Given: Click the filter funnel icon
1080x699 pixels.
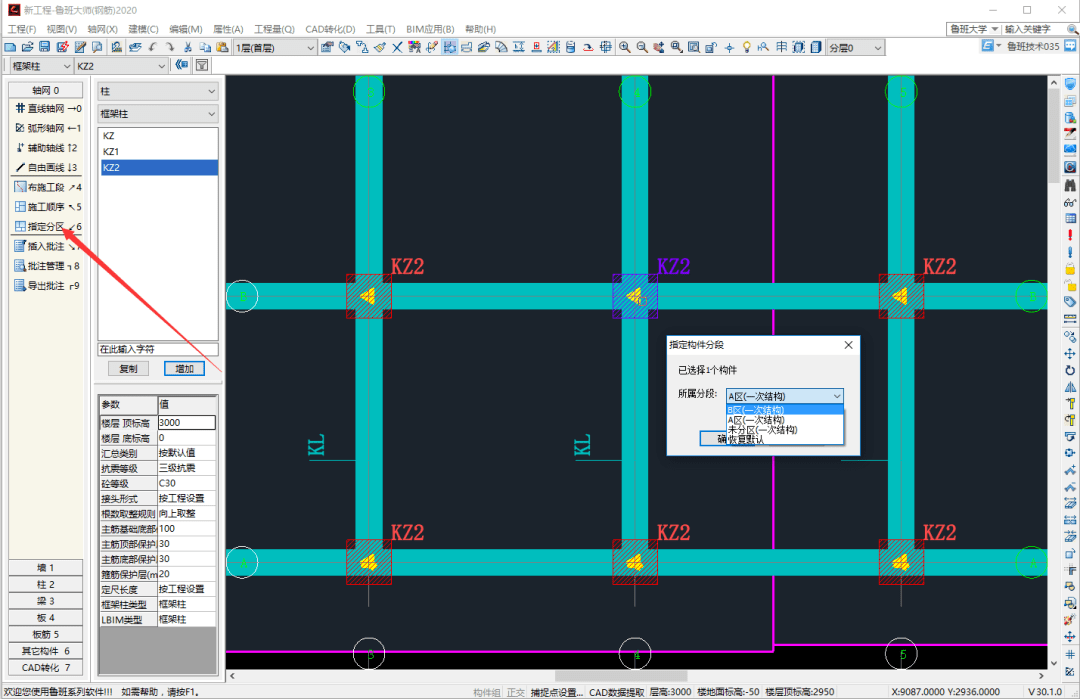Looking at the screenshot, I should tap(202, 65).
